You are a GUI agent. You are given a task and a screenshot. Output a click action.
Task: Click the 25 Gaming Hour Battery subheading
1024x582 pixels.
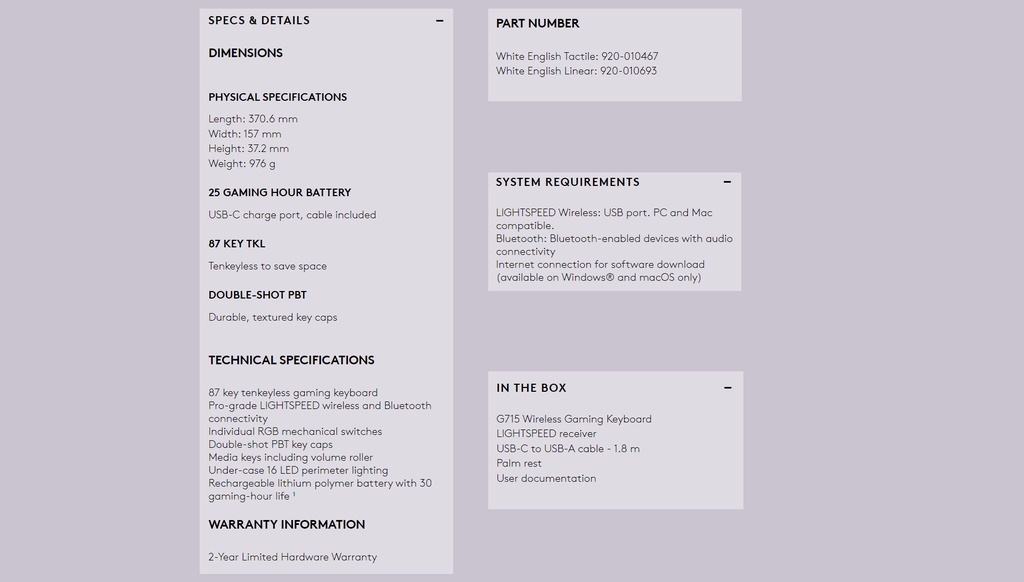[280, 193]
